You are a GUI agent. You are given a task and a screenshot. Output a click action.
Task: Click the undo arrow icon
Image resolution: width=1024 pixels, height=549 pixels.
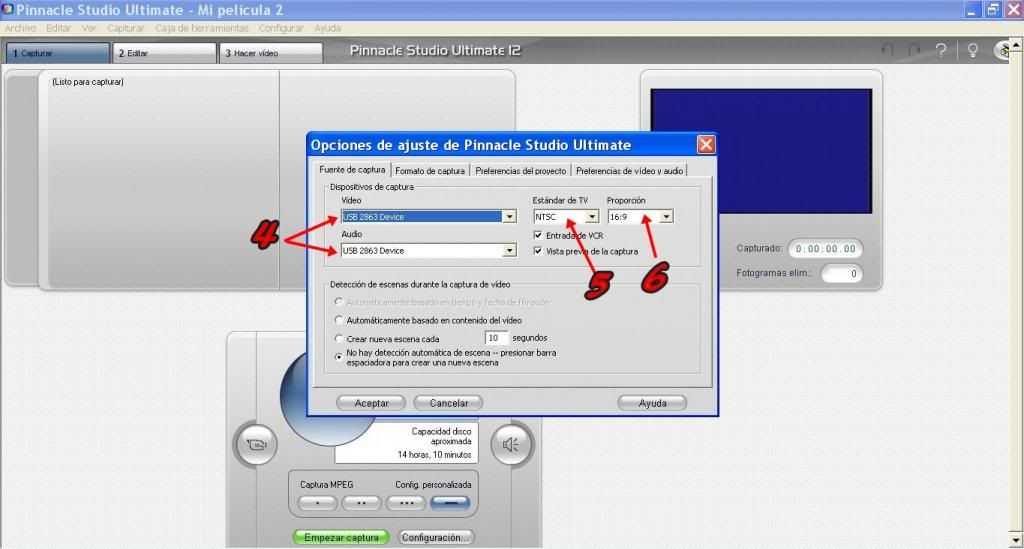[x=887, y=50]
